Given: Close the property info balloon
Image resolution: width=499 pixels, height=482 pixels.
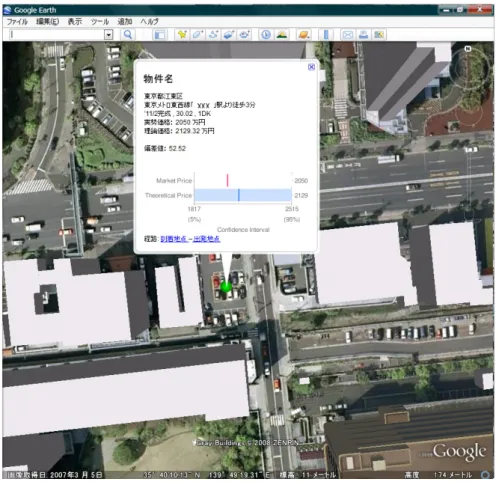Looking at the screenshot, I should pos(311,67).
